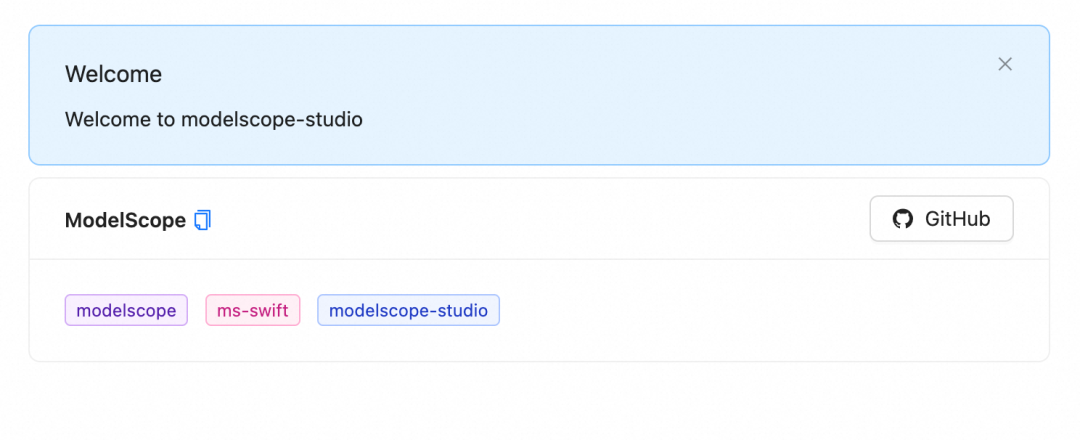Screen dimensions: 1080x440
Task: Click the blank card body right of the tags
Action: pos(758,311)
